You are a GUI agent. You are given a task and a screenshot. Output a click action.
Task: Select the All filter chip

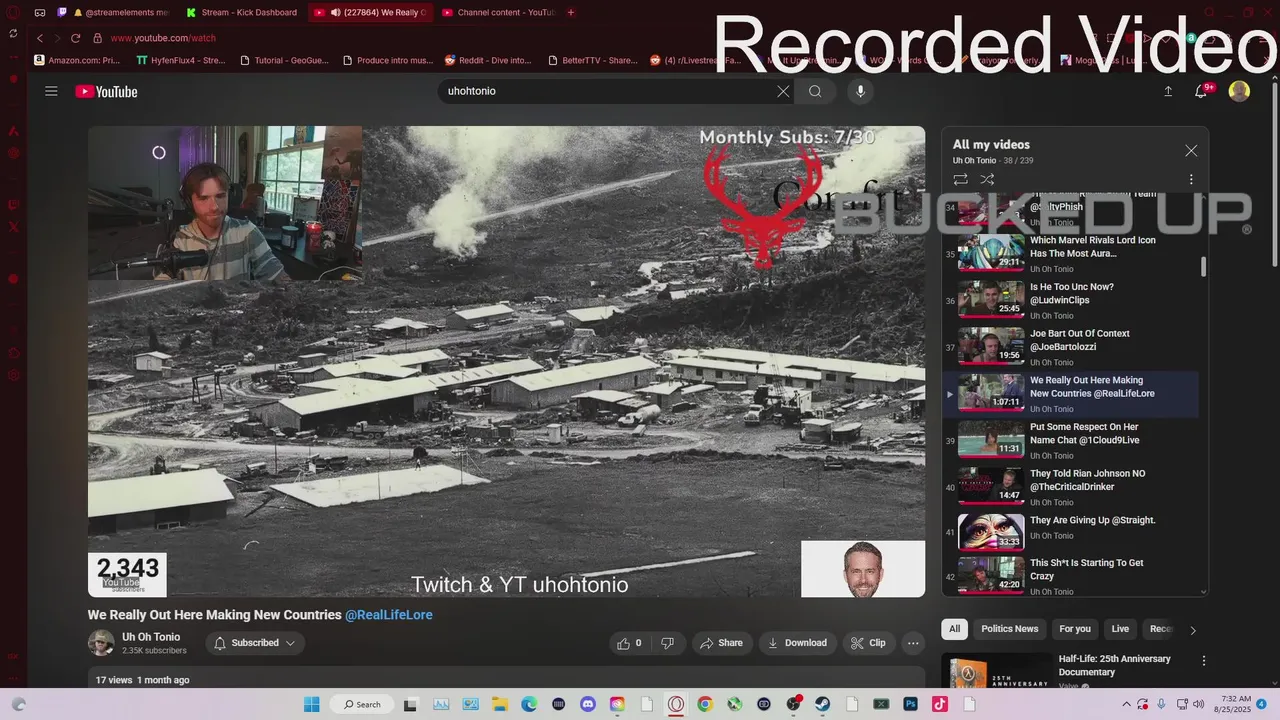(954, 629)
